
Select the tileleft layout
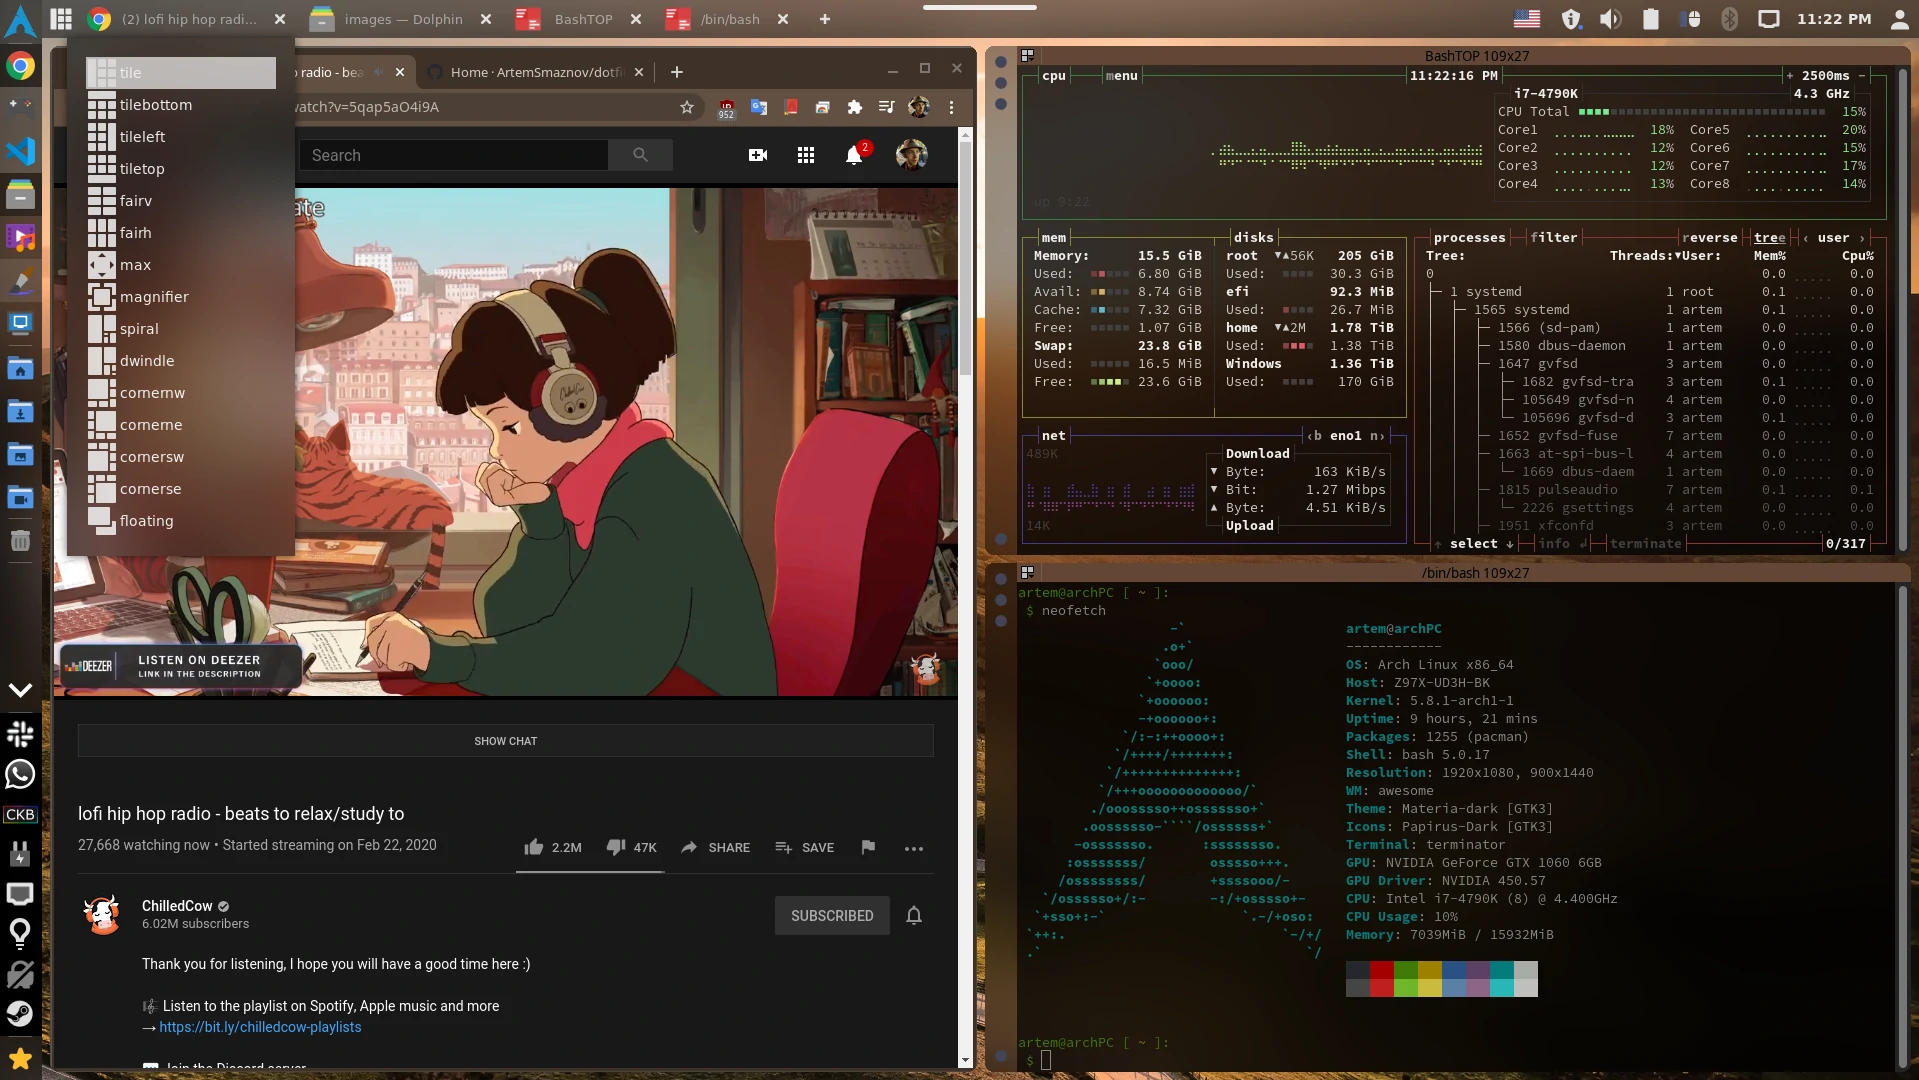(x=181, y=137)
